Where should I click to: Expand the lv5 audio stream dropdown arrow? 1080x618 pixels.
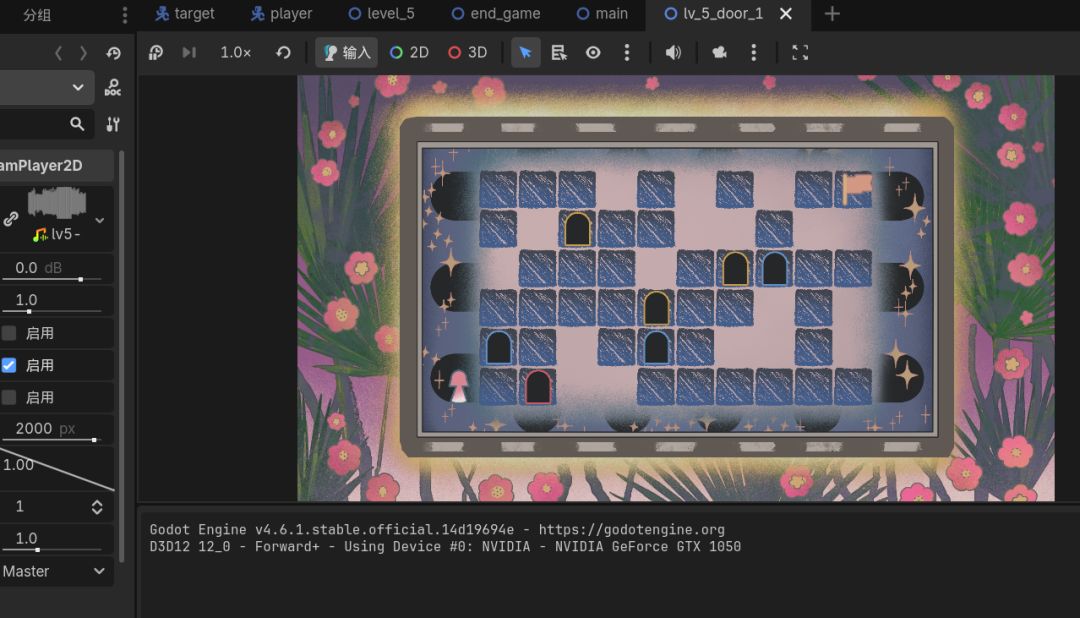tap(100, 220)
